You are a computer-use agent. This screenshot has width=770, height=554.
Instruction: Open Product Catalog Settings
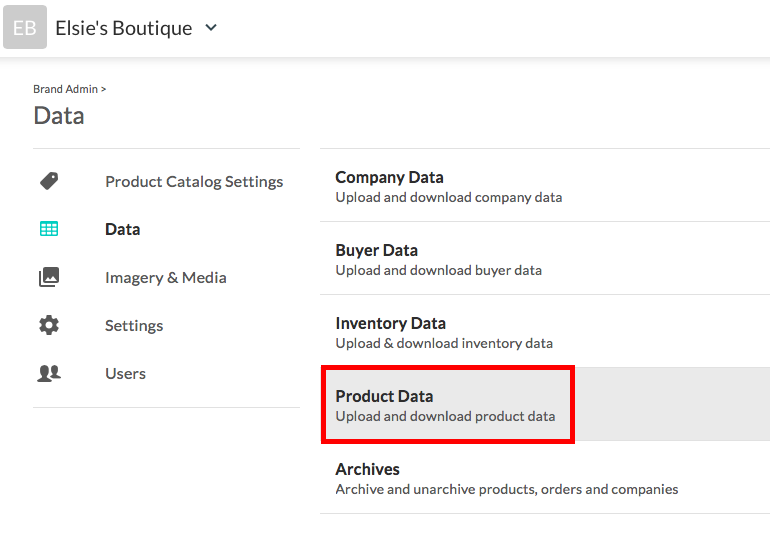[x=194, y=182]
